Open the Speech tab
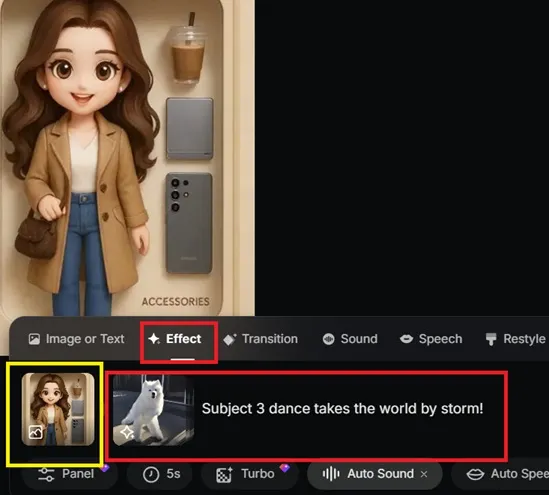 431,339
